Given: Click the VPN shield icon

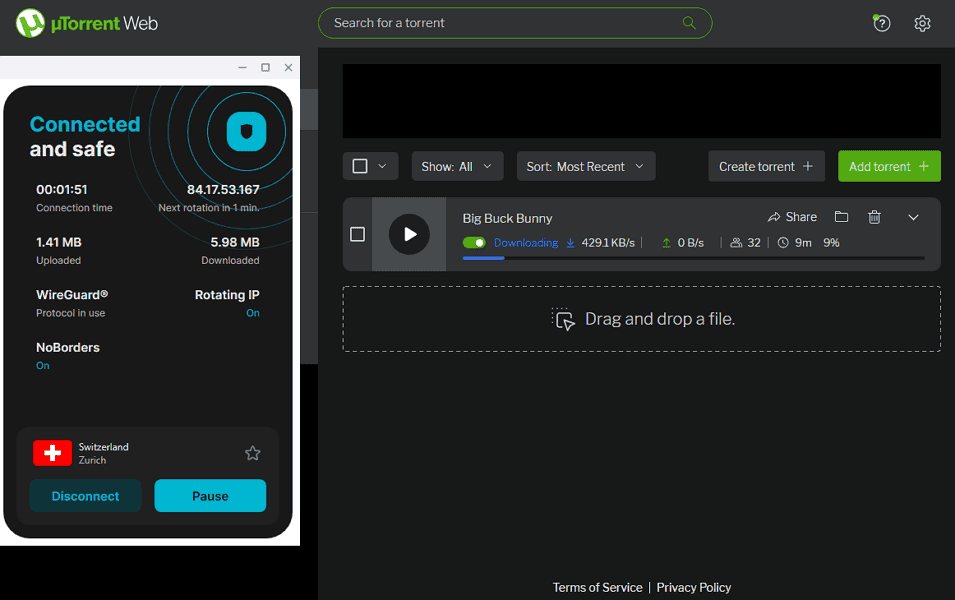Looking at the screenshot, I should (x=246, y=131).
